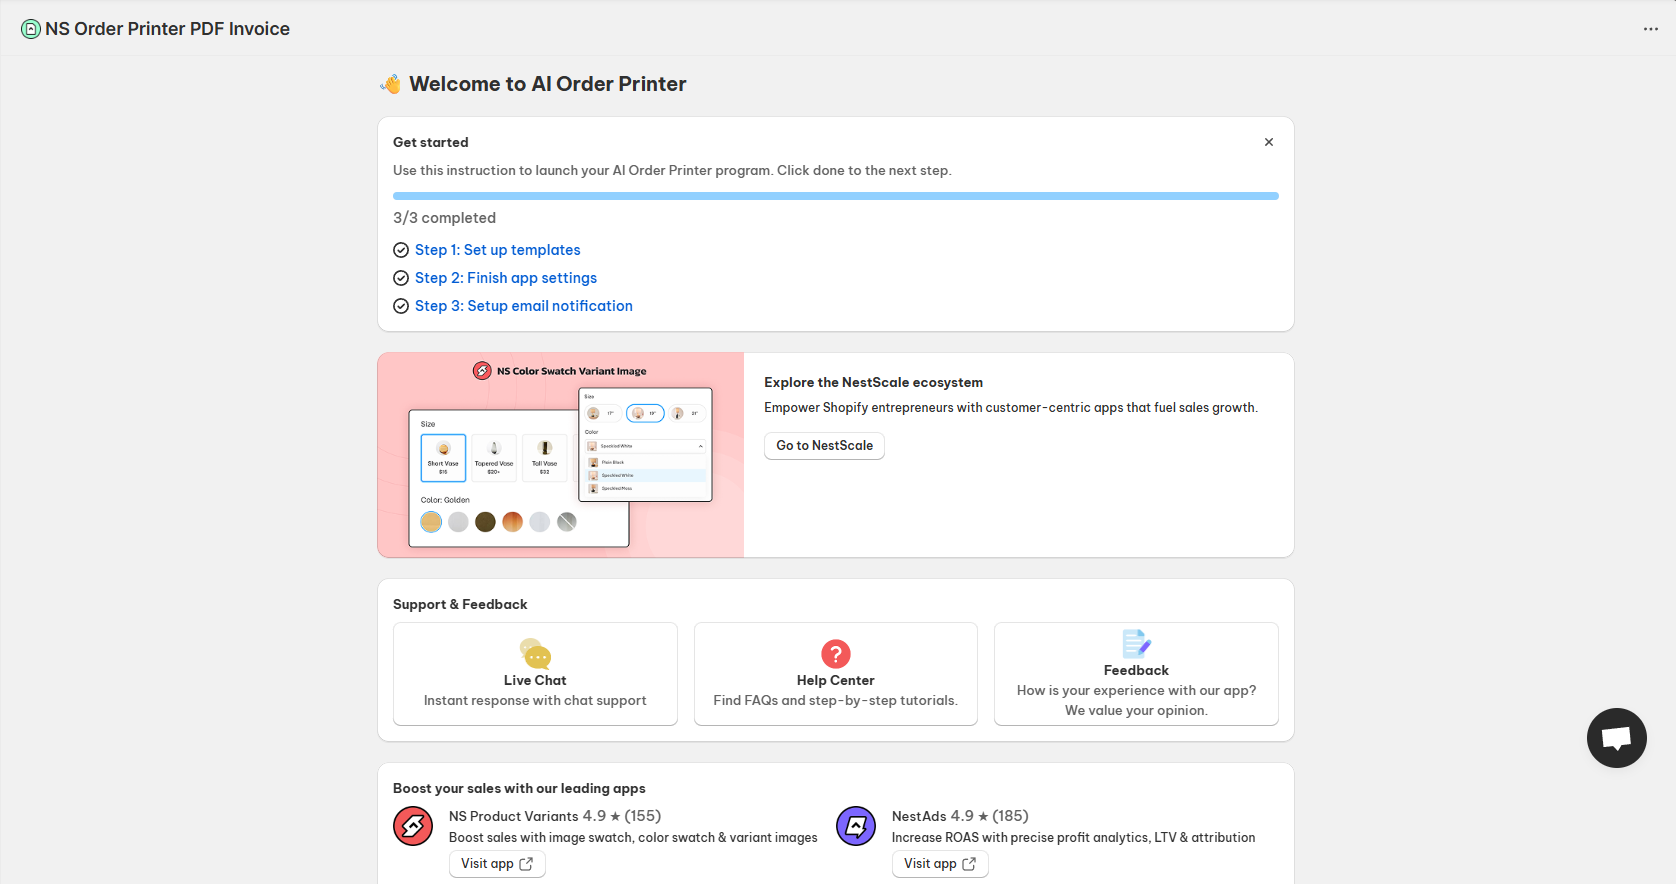Open Step 1: Set up templates
Screen dimensions: 1676x884
497,250
